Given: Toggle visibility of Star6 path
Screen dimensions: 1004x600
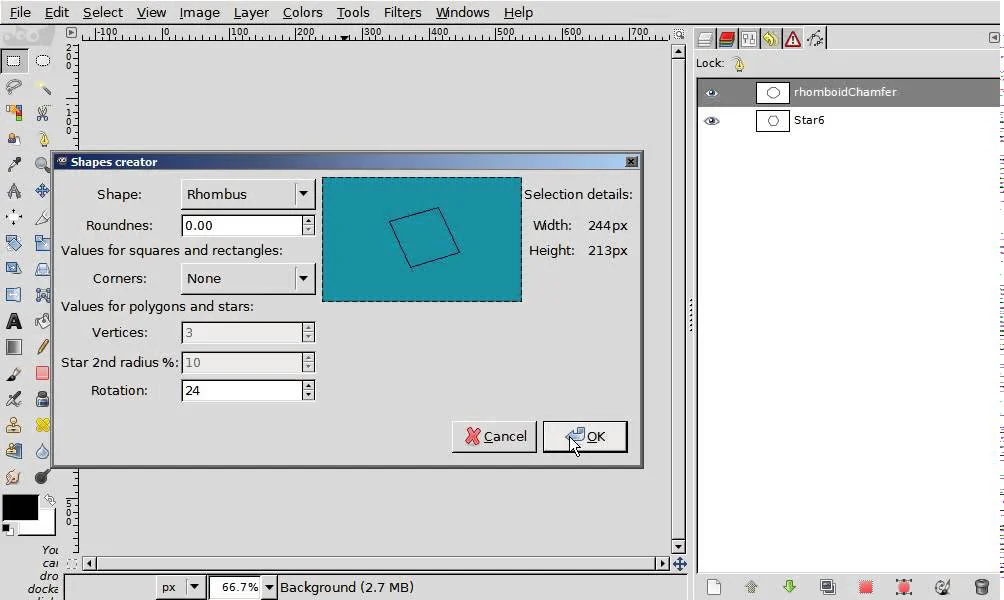Looking at the screenshot, I should coord(711,121).
